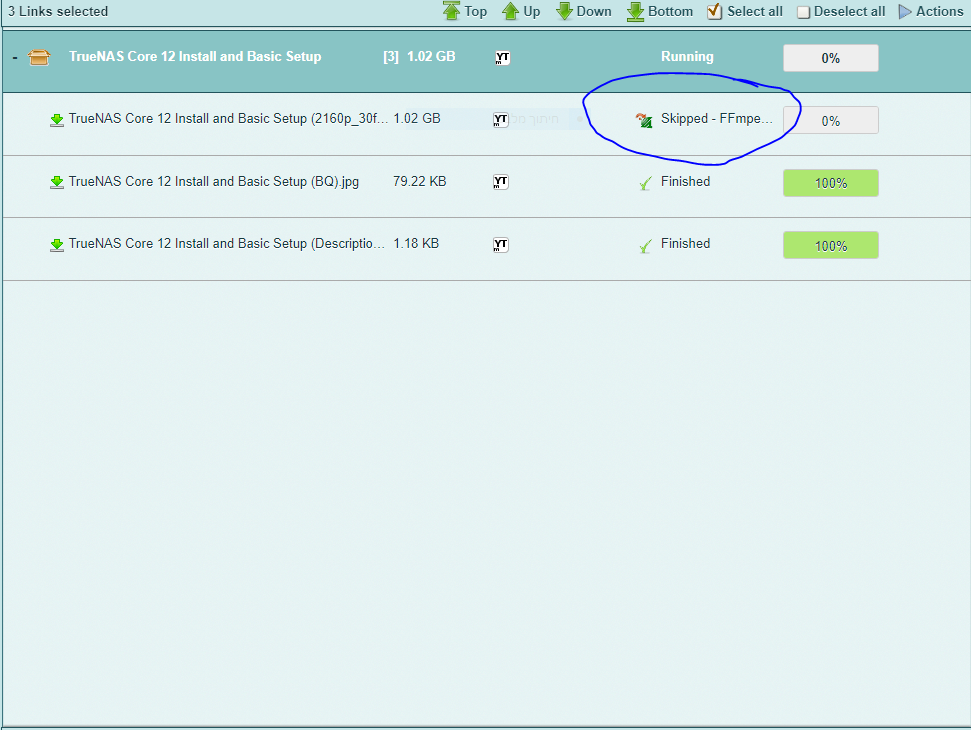Collapse the TrueNAS package with minus toggle
Viewport: 971px width, 730px height.
[x=15, y=58]
